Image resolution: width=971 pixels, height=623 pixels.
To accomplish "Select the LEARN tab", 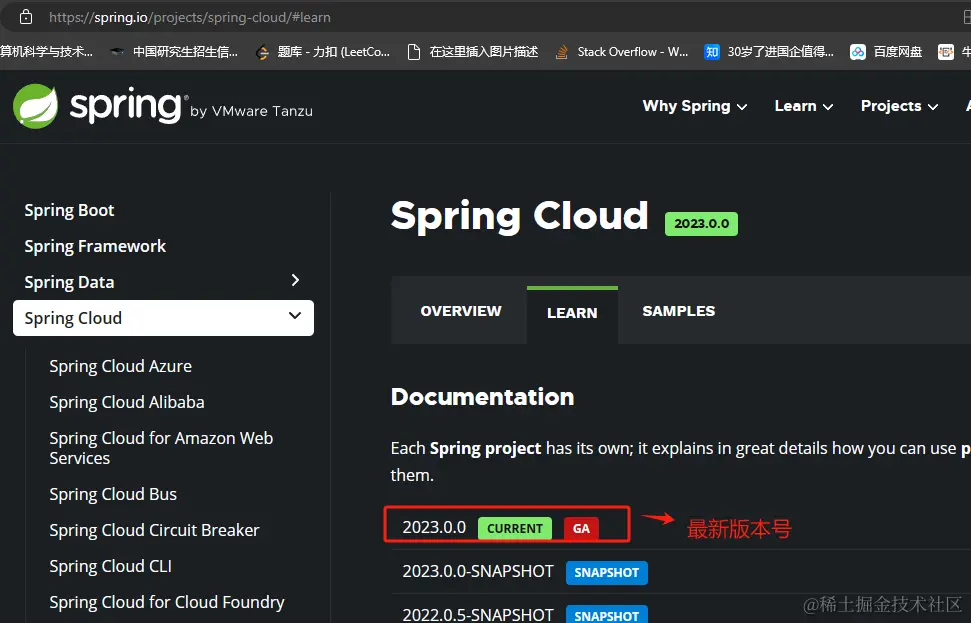I will click(572, 313).
